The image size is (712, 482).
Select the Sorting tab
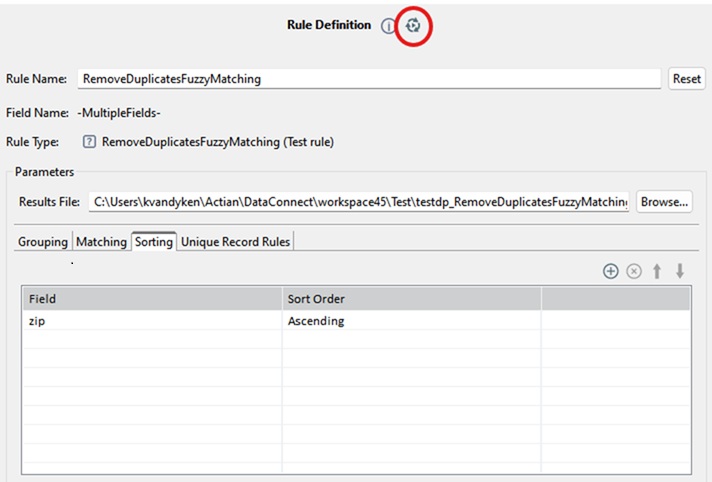[x=154, y=242]
